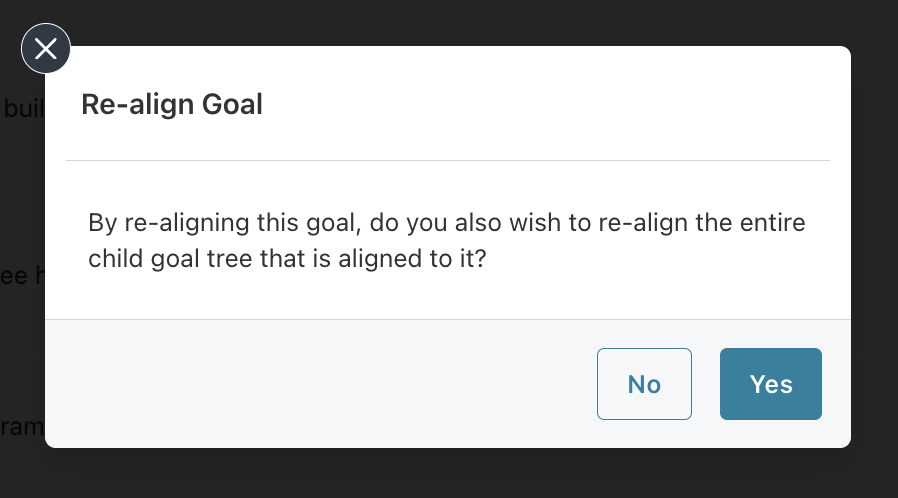Screen dimensions: 898x498
Task: Click the dimmed 'buil' text behind the dialog
Action: coord(22,107)
